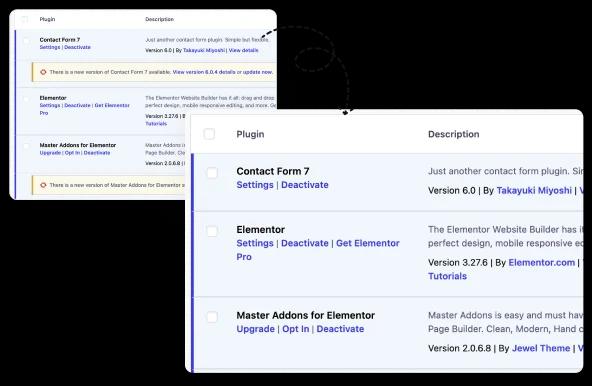Open Elementor.com author link in large panel
592x386 pixels.
point(541,262)
